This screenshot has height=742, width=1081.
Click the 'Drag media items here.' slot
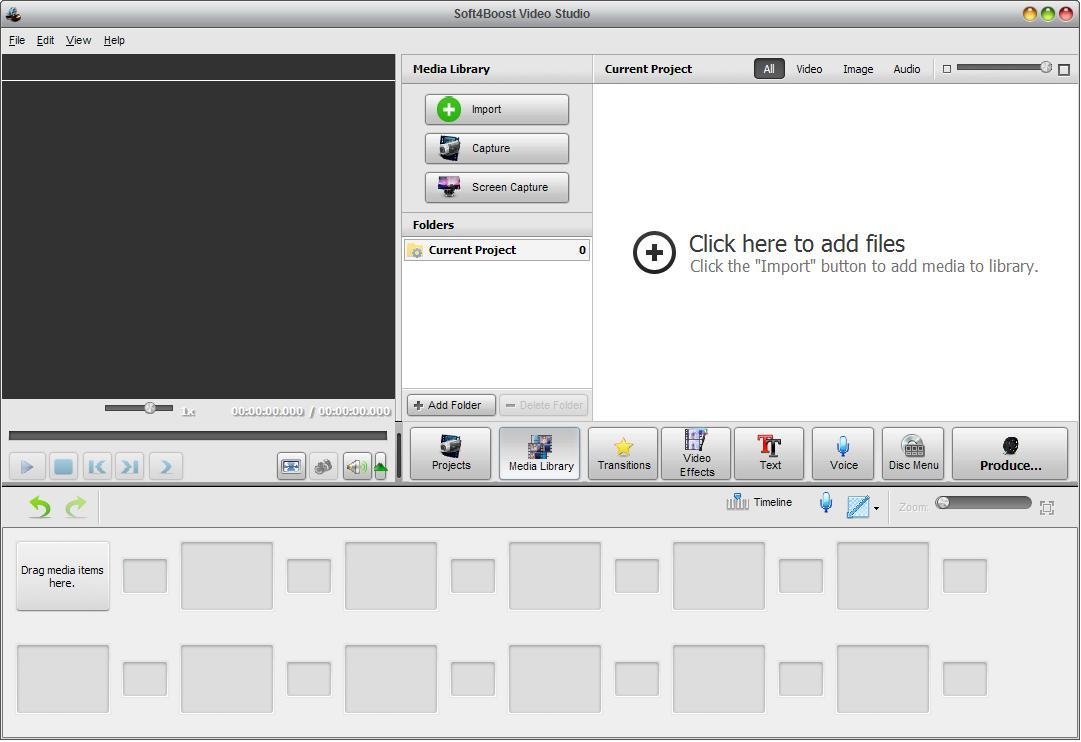63,576
